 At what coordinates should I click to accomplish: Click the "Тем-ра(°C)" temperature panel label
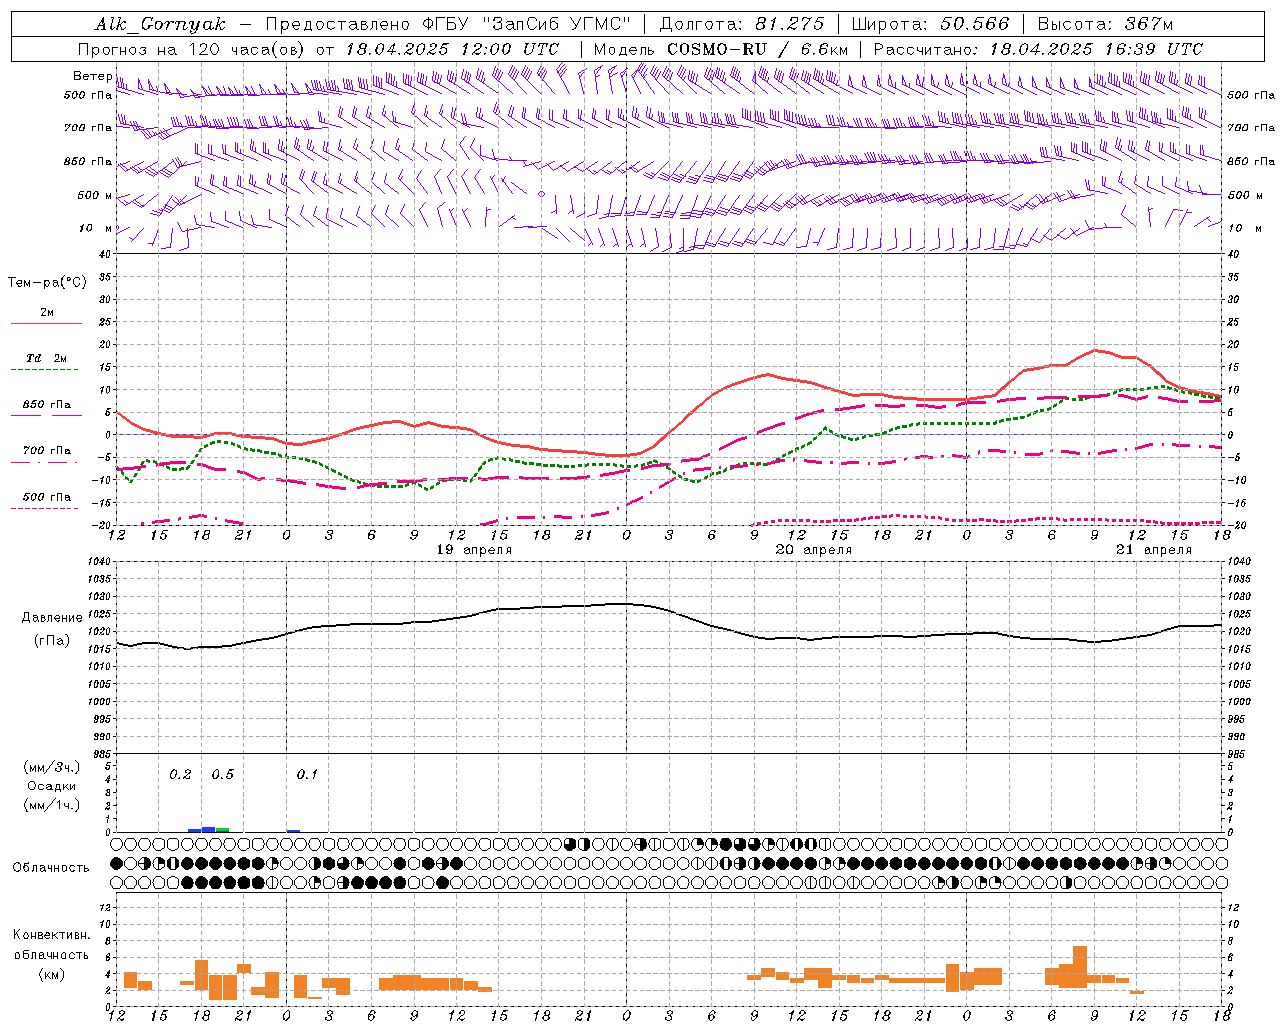[47, 283]
